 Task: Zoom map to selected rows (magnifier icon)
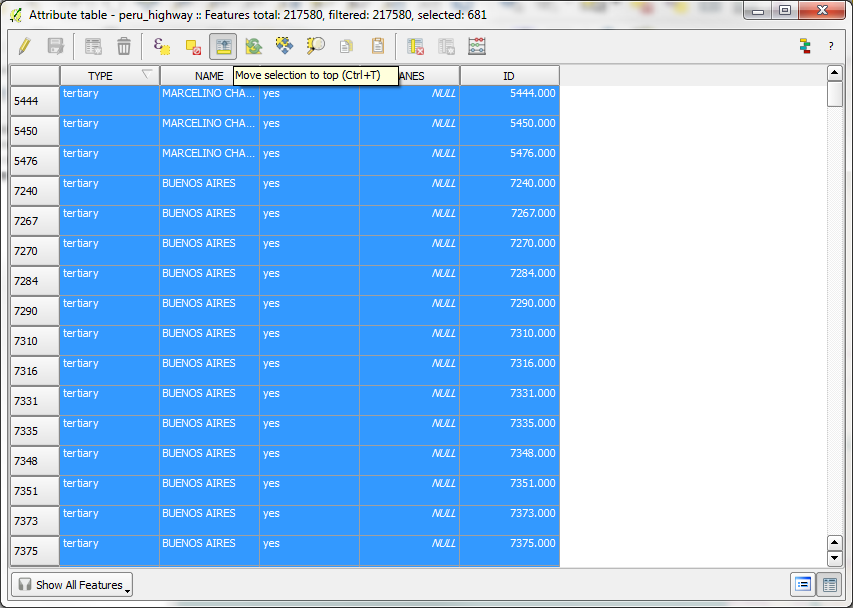tap(316, 46)
